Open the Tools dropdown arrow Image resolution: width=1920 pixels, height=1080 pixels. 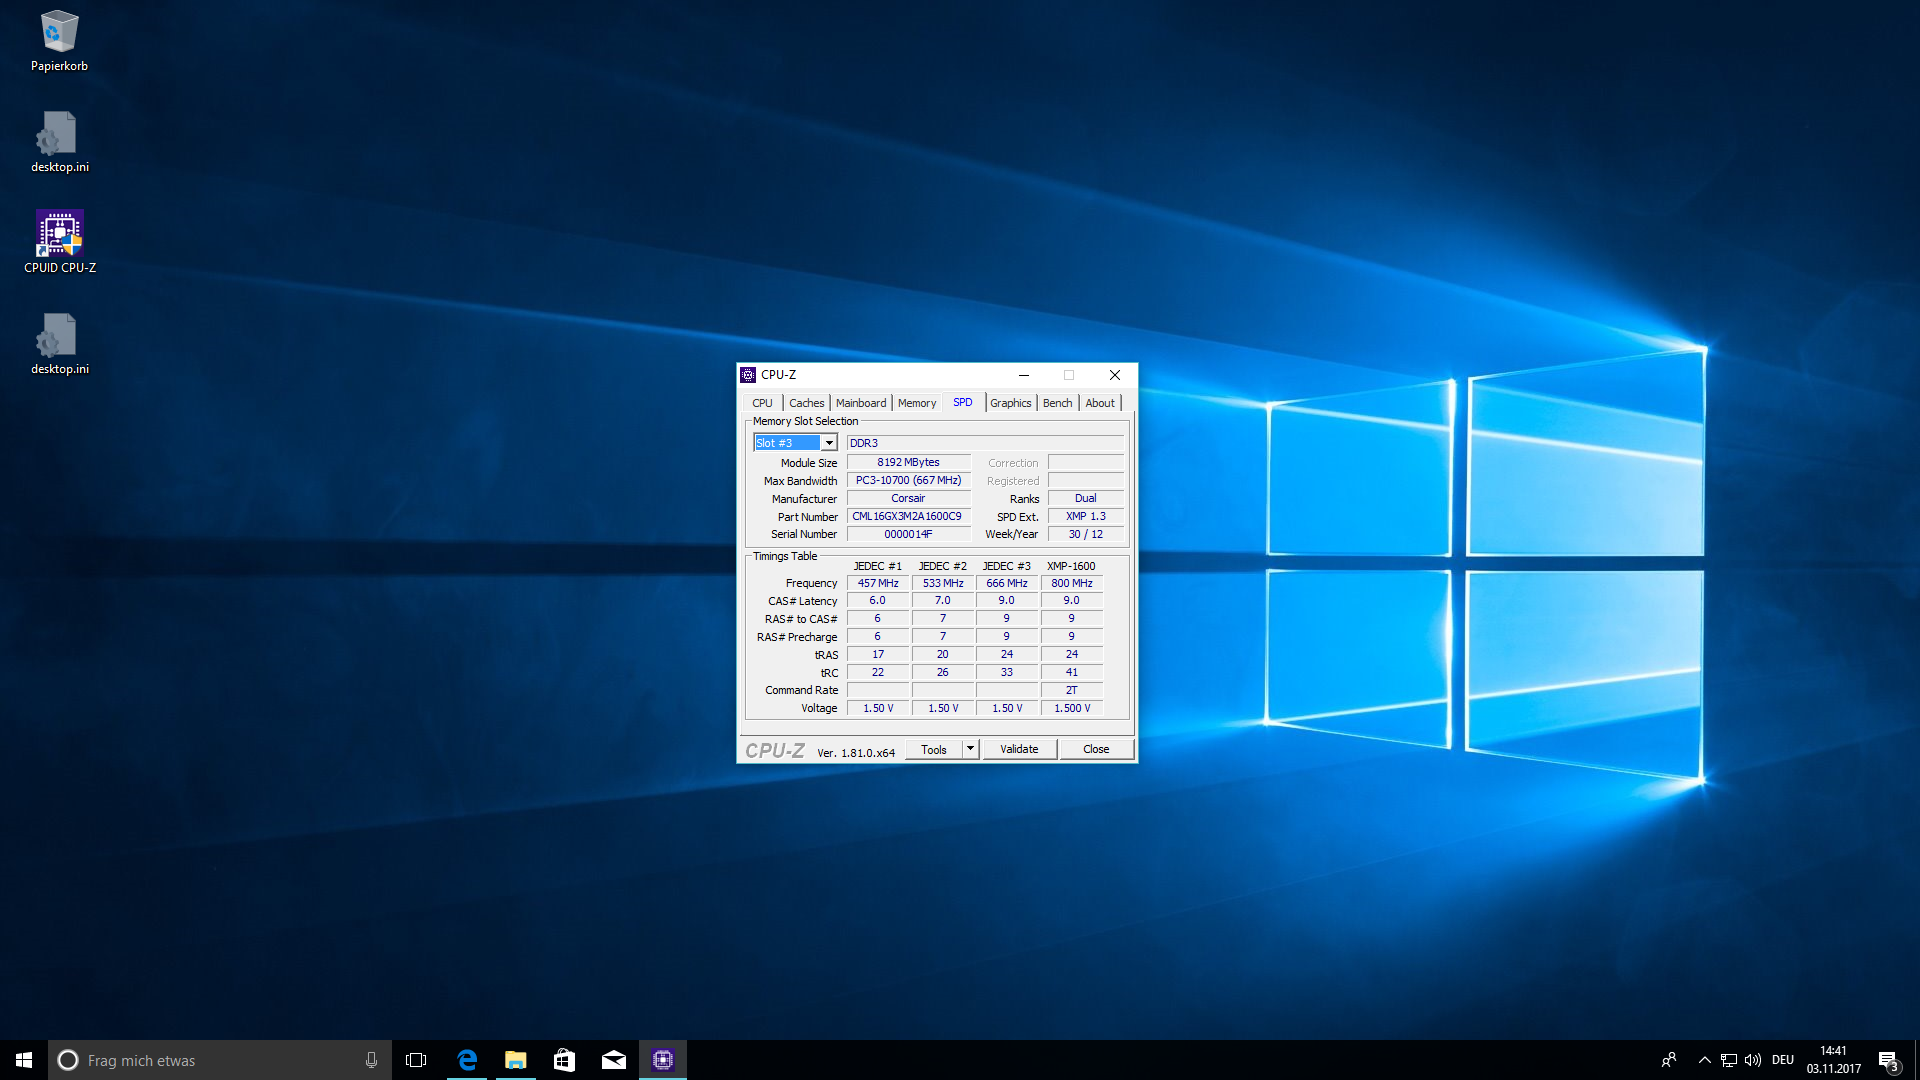tap(970, 749)
